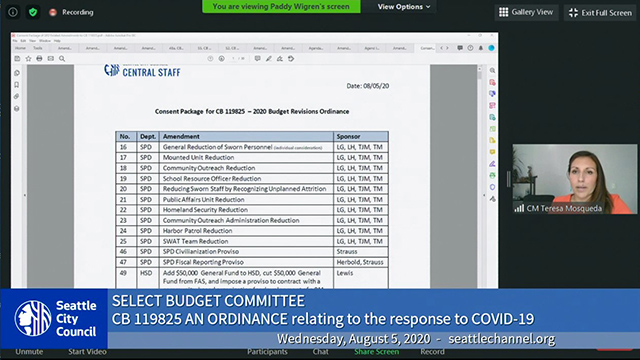640x360 pixels.
Task: Open Fill & Sign tool in right pane
Action: click(493, 164)
